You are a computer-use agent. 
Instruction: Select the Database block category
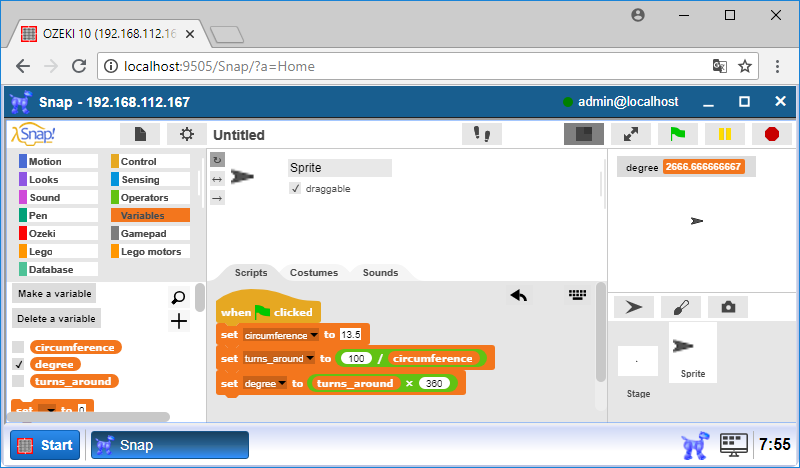click(x=58, y=269)
